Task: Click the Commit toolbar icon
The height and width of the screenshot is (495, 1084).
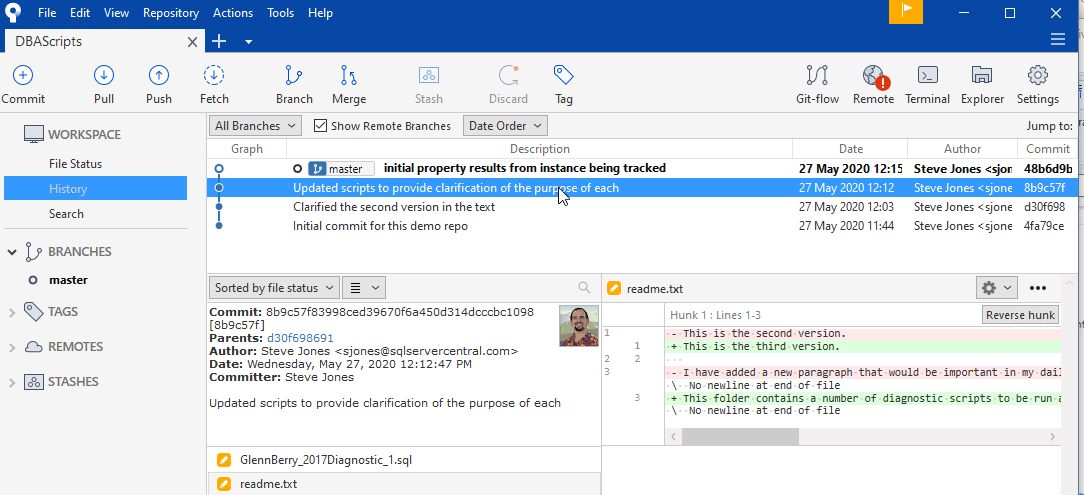Action: [x=22, y=76]
